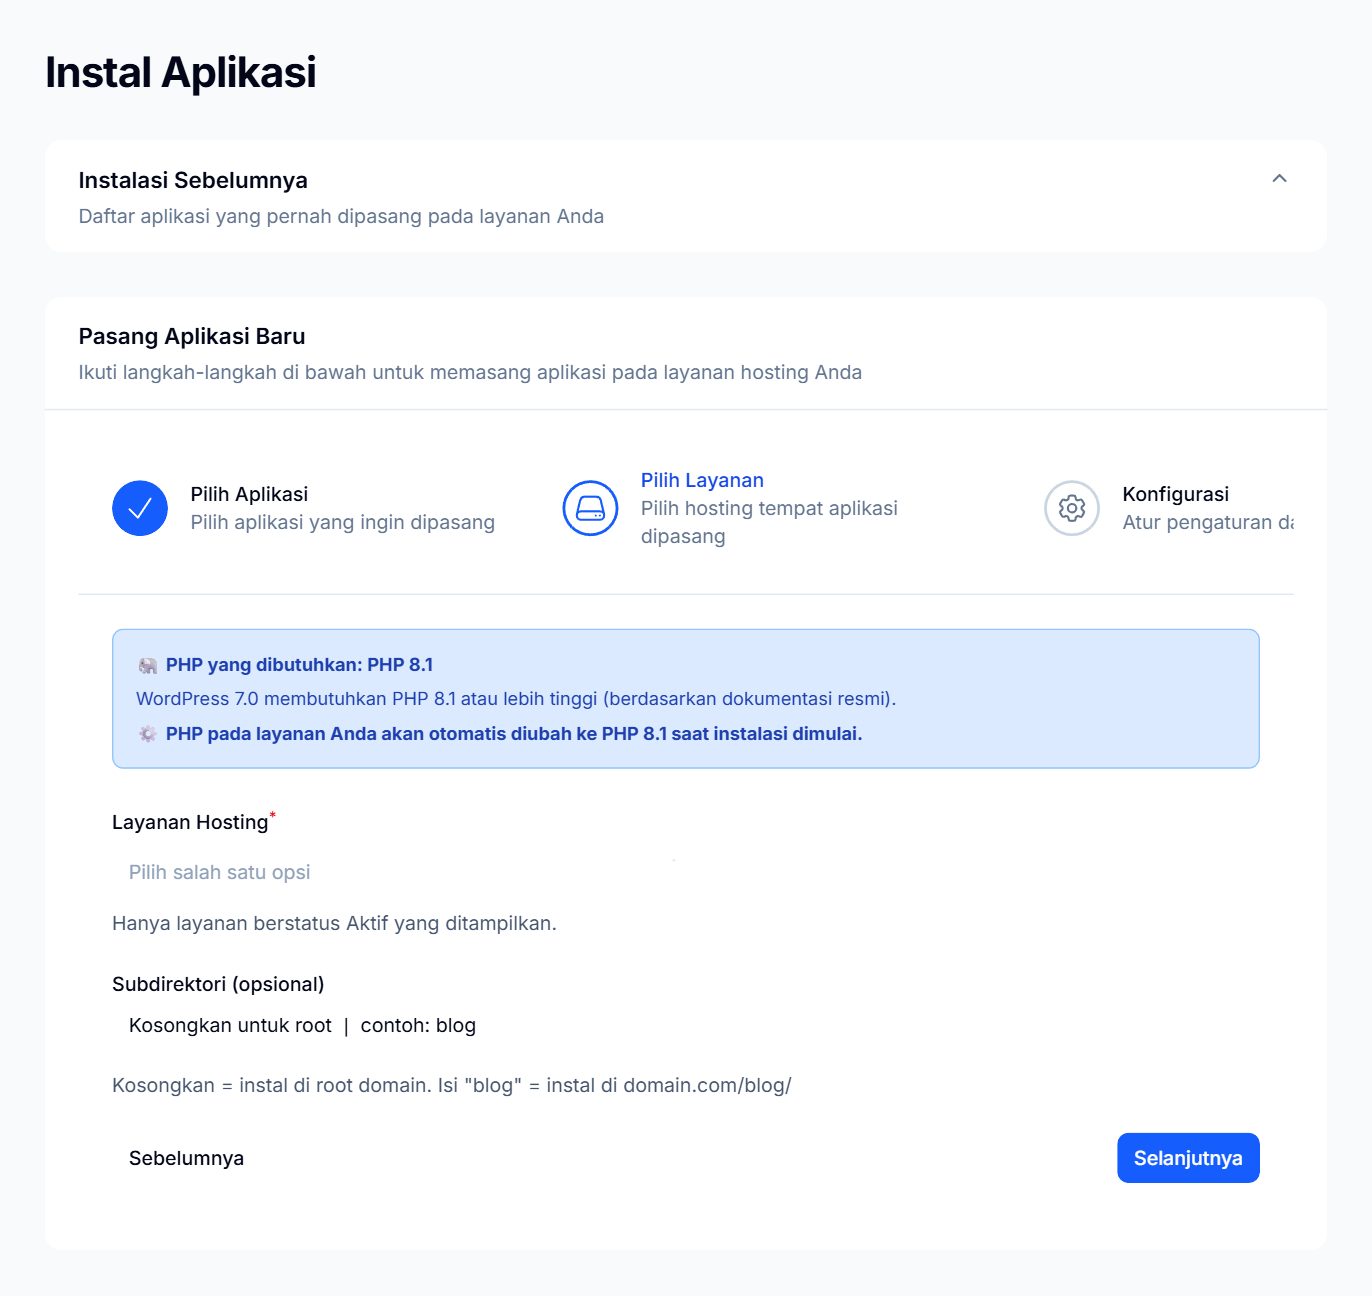Viewport: 1372px width, 1296px height.
Task: Click the 'Kosongkan = instal di root domain' hint
Action: [452, 1085]
